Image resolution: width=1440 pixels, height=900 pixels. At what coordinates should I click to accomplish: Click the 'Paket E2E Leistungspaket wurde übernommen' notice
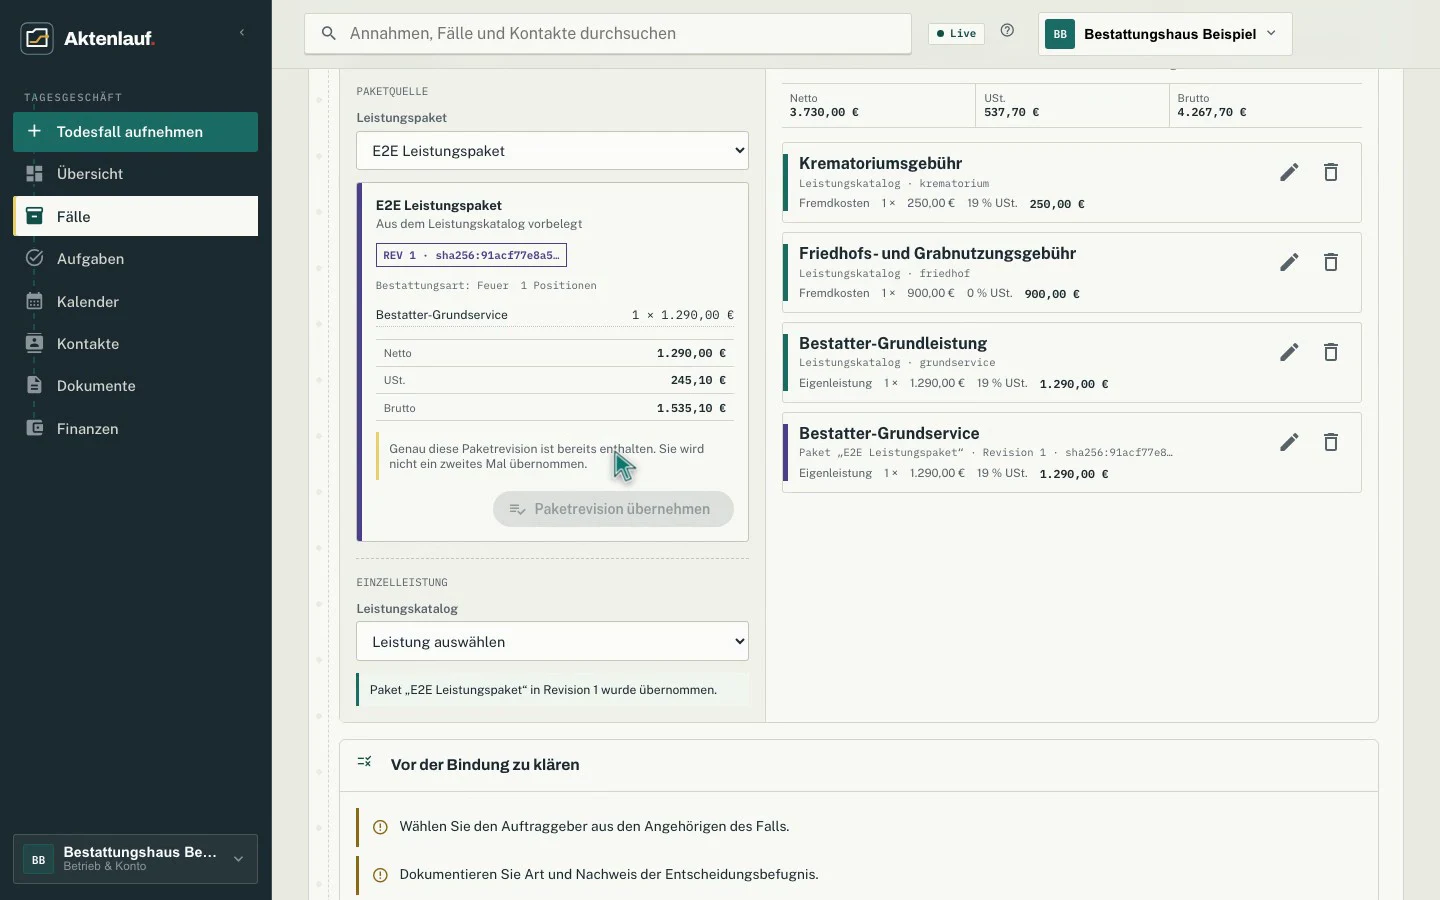tap(552, 690)
